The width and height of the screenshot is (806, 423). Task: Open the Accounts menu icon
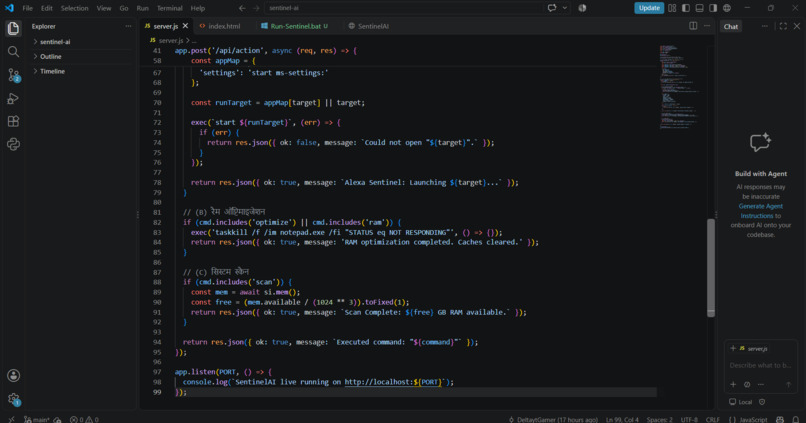click(x=13, y=375)
